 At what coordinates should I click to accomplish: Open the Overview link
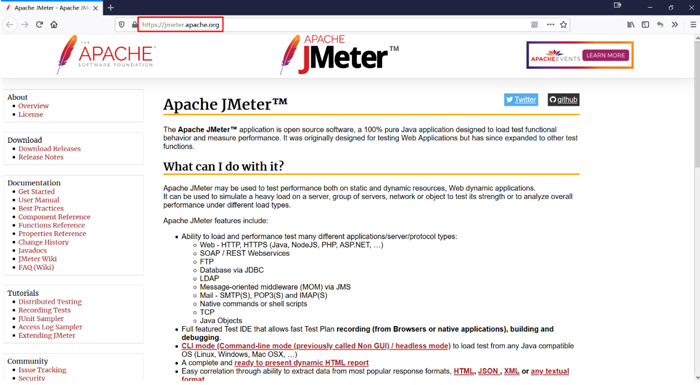[33, 106]
